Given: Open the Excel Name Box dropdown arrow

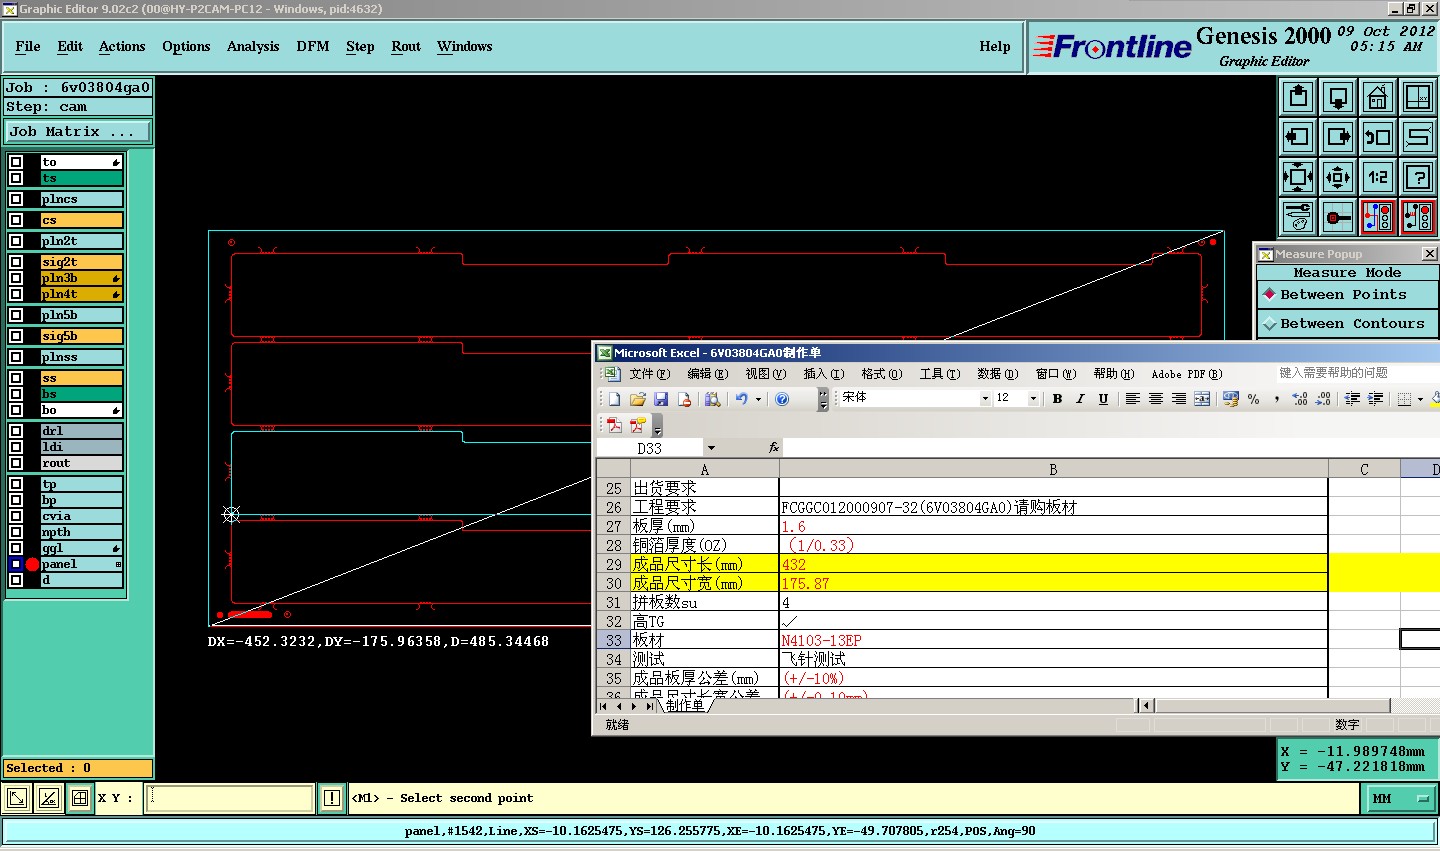Looking at the screenshot, I should pos(711,448).
